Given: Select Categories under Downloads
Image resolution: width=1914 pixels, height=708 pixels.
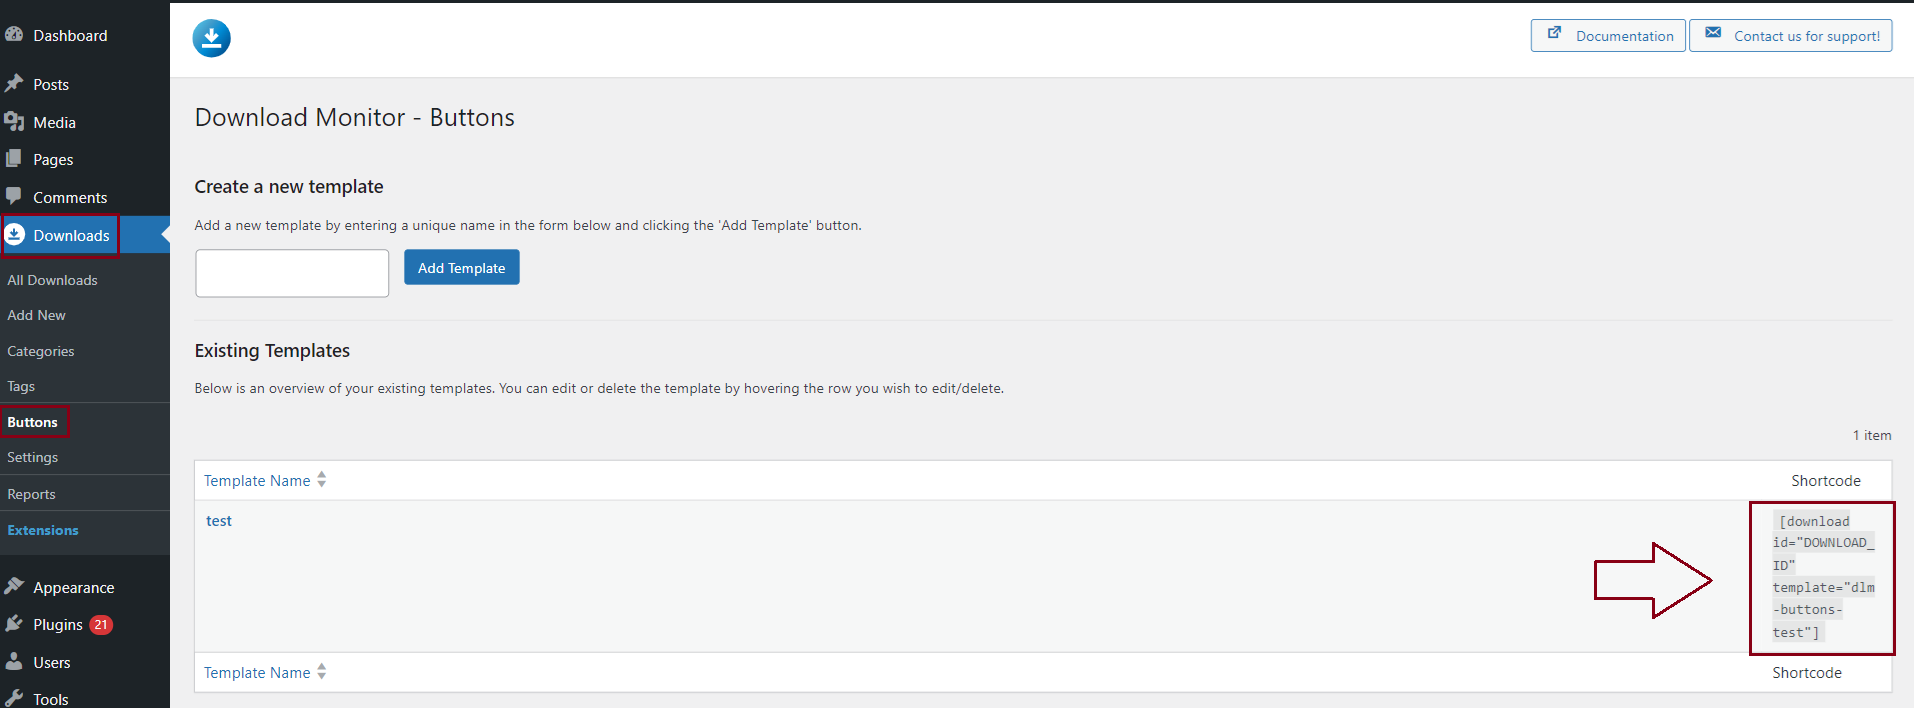Looking at the screenshot, I should point(41,351).
